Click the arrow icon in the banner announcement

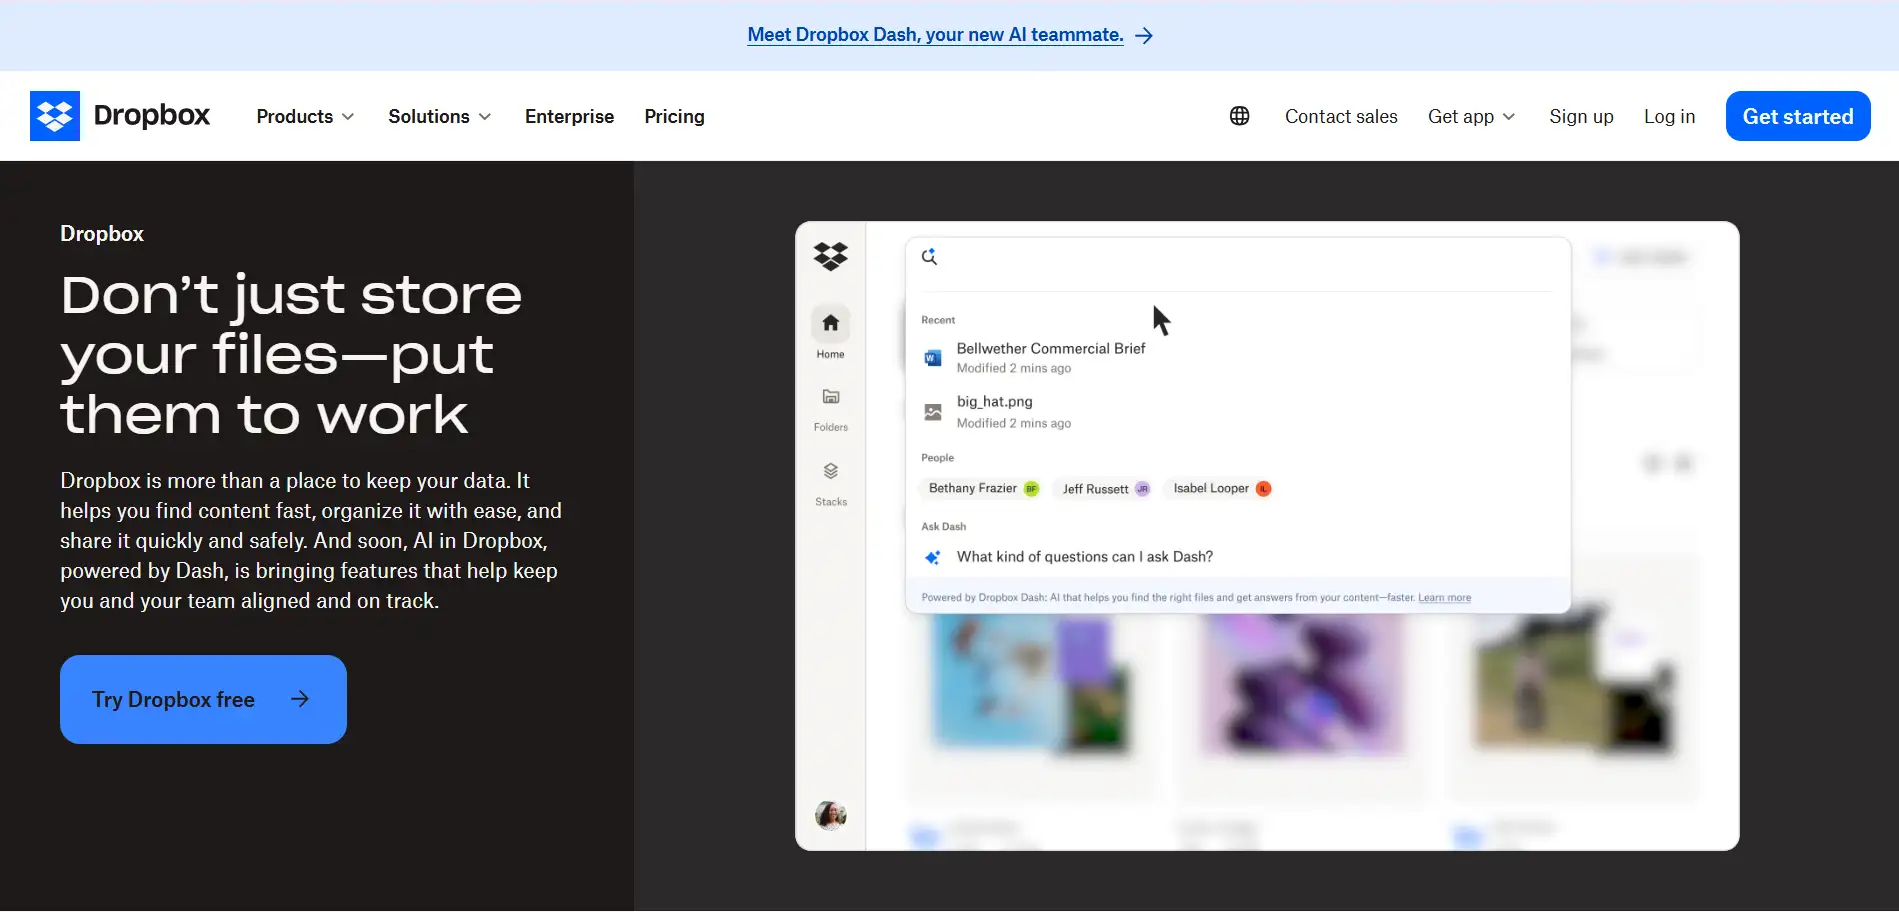point(1143,35)
